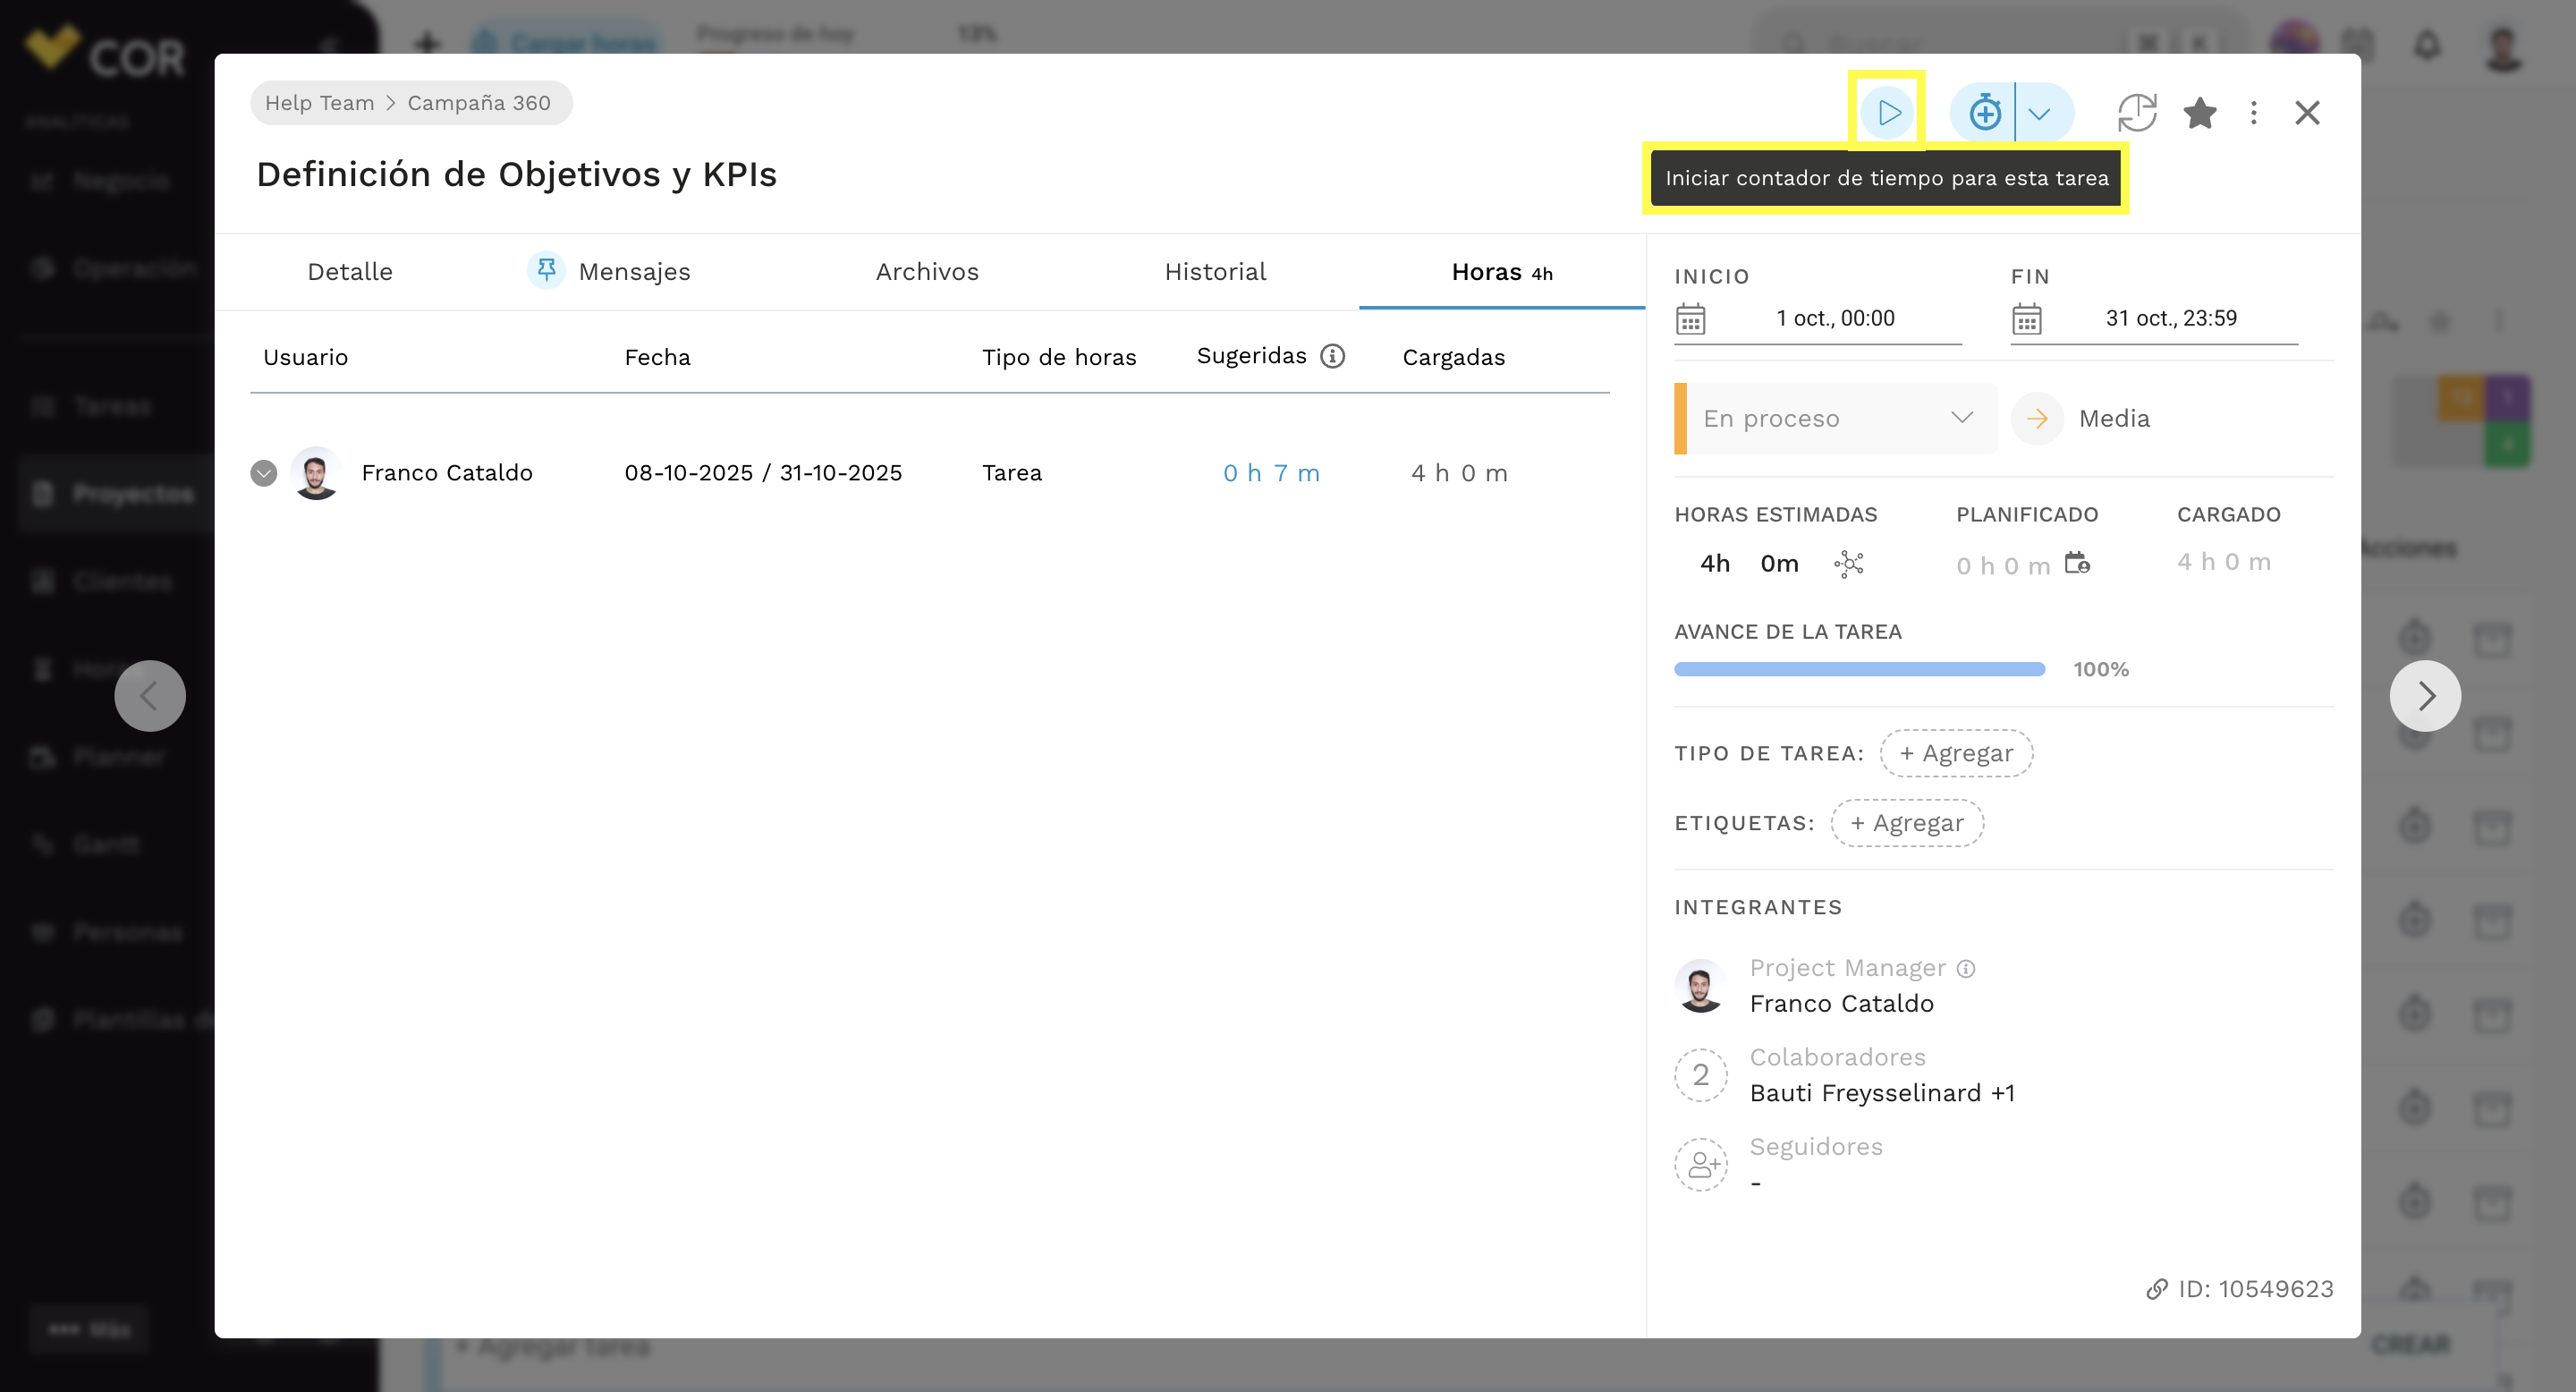
Task: Add followers with person-plus icon
Action: point(1700,1164)
